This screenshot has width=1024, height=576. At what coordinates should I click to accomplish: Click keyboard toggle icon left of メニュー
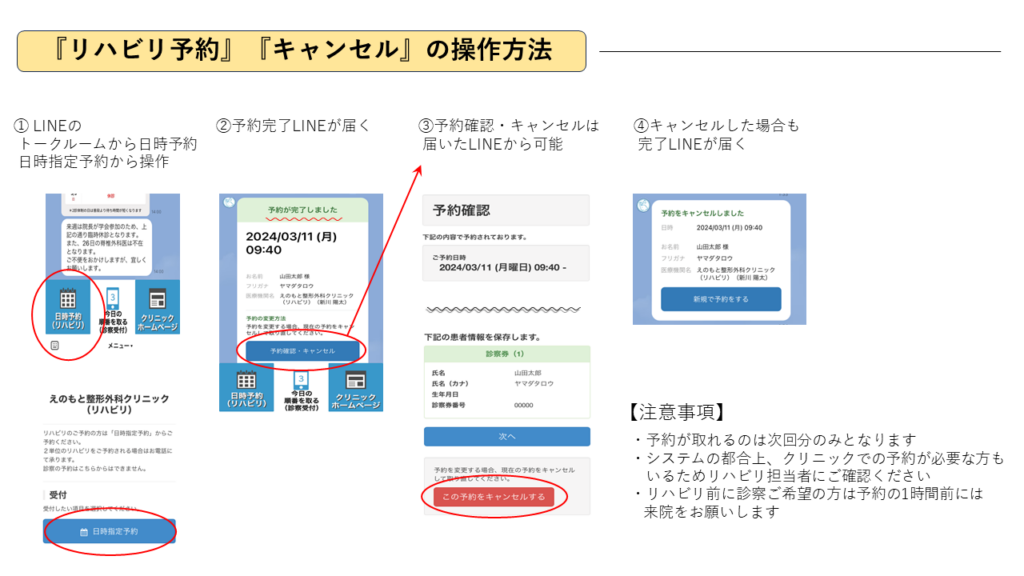[55, 345]
